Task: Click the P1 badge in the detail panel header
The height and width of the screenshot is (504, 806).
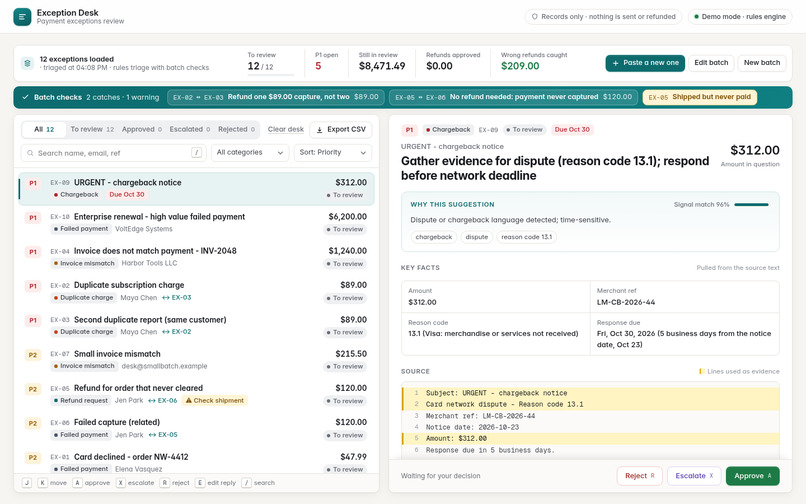Action: click(x=409, y=130)
